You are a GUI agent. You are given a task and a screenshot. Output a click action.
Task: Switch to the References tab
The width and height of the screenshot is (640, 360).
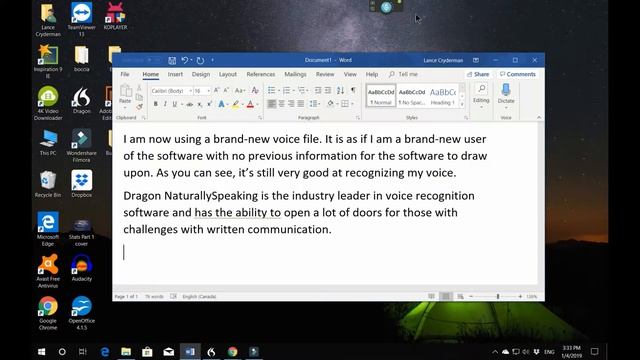[260, 74]
